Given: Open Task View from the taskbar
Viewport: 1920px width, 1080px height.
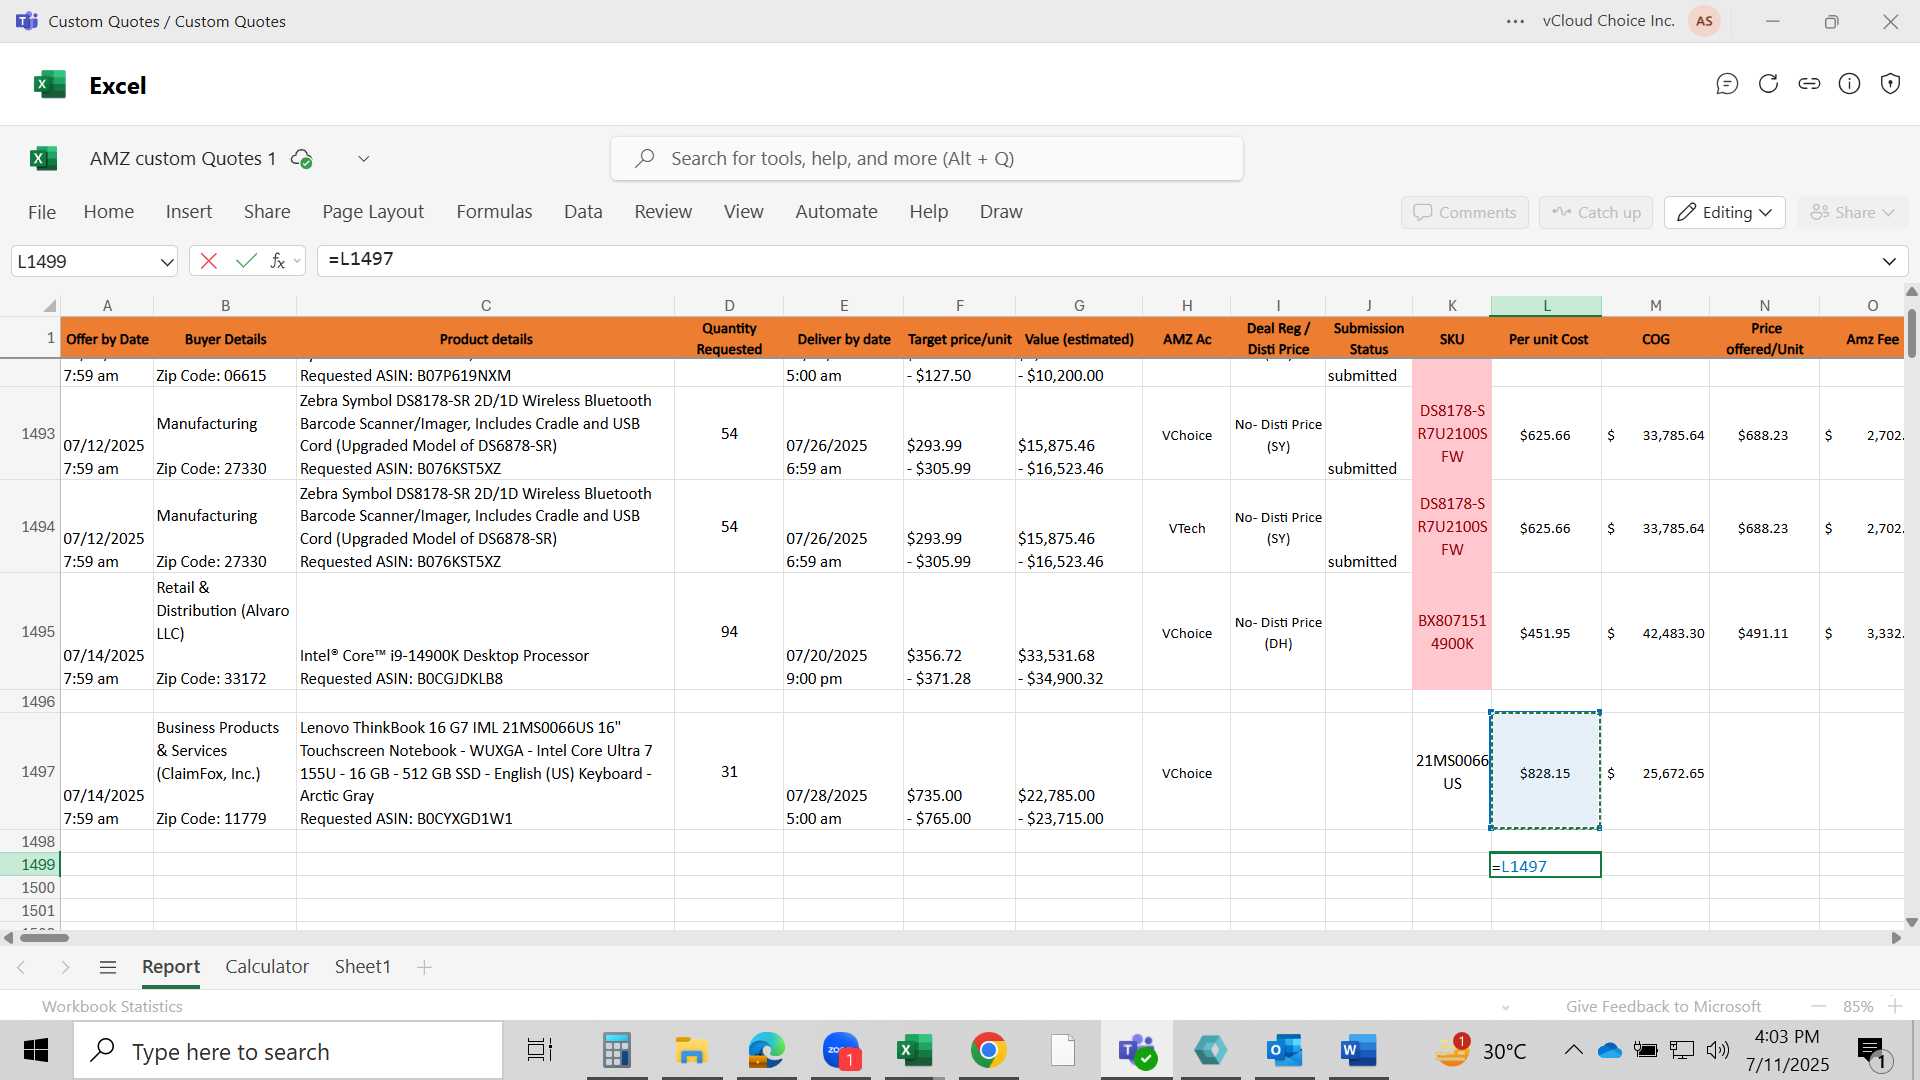Looking at the screenshot, I should tap(540, 1051).
